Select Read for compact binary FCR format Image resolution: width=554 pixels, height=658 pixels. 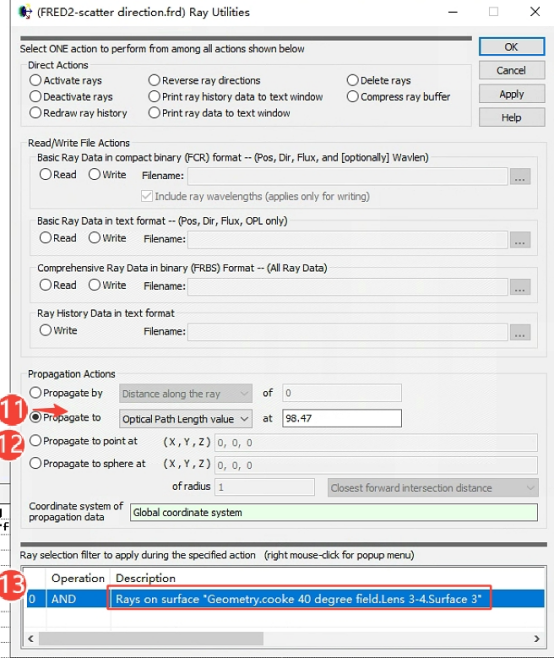pos(58,174)
